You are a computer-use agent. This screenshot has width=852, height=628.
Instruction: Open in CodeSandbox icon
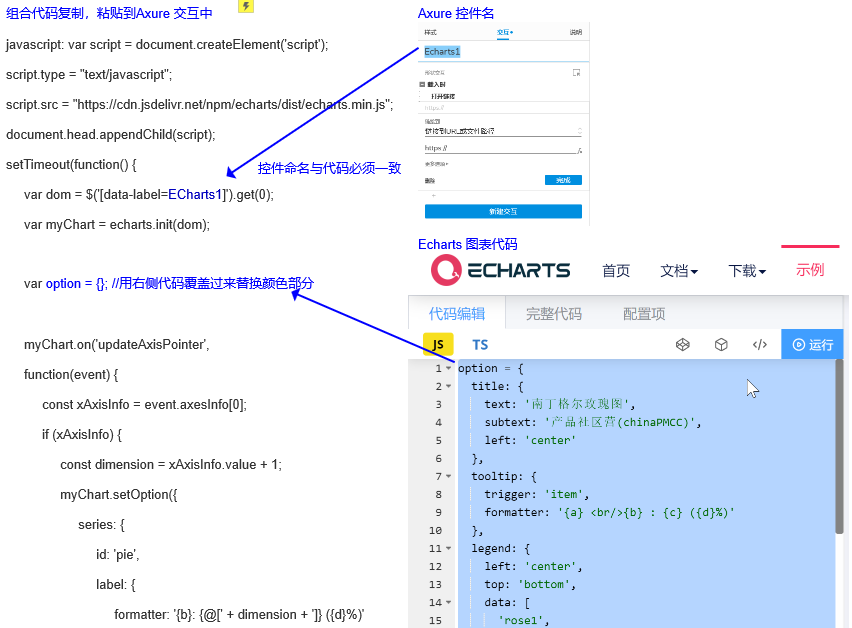(682, 345)
